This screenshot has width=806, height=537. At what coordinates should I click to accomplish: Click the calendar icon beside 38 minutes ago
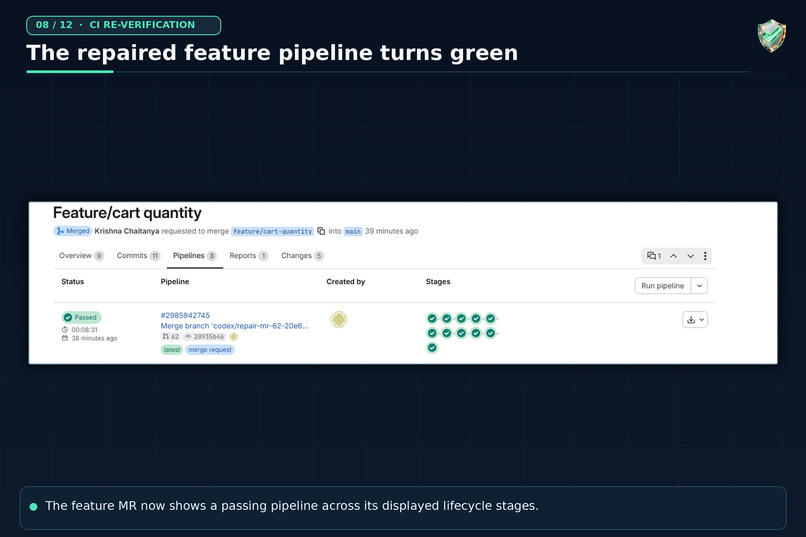(65, 338)
